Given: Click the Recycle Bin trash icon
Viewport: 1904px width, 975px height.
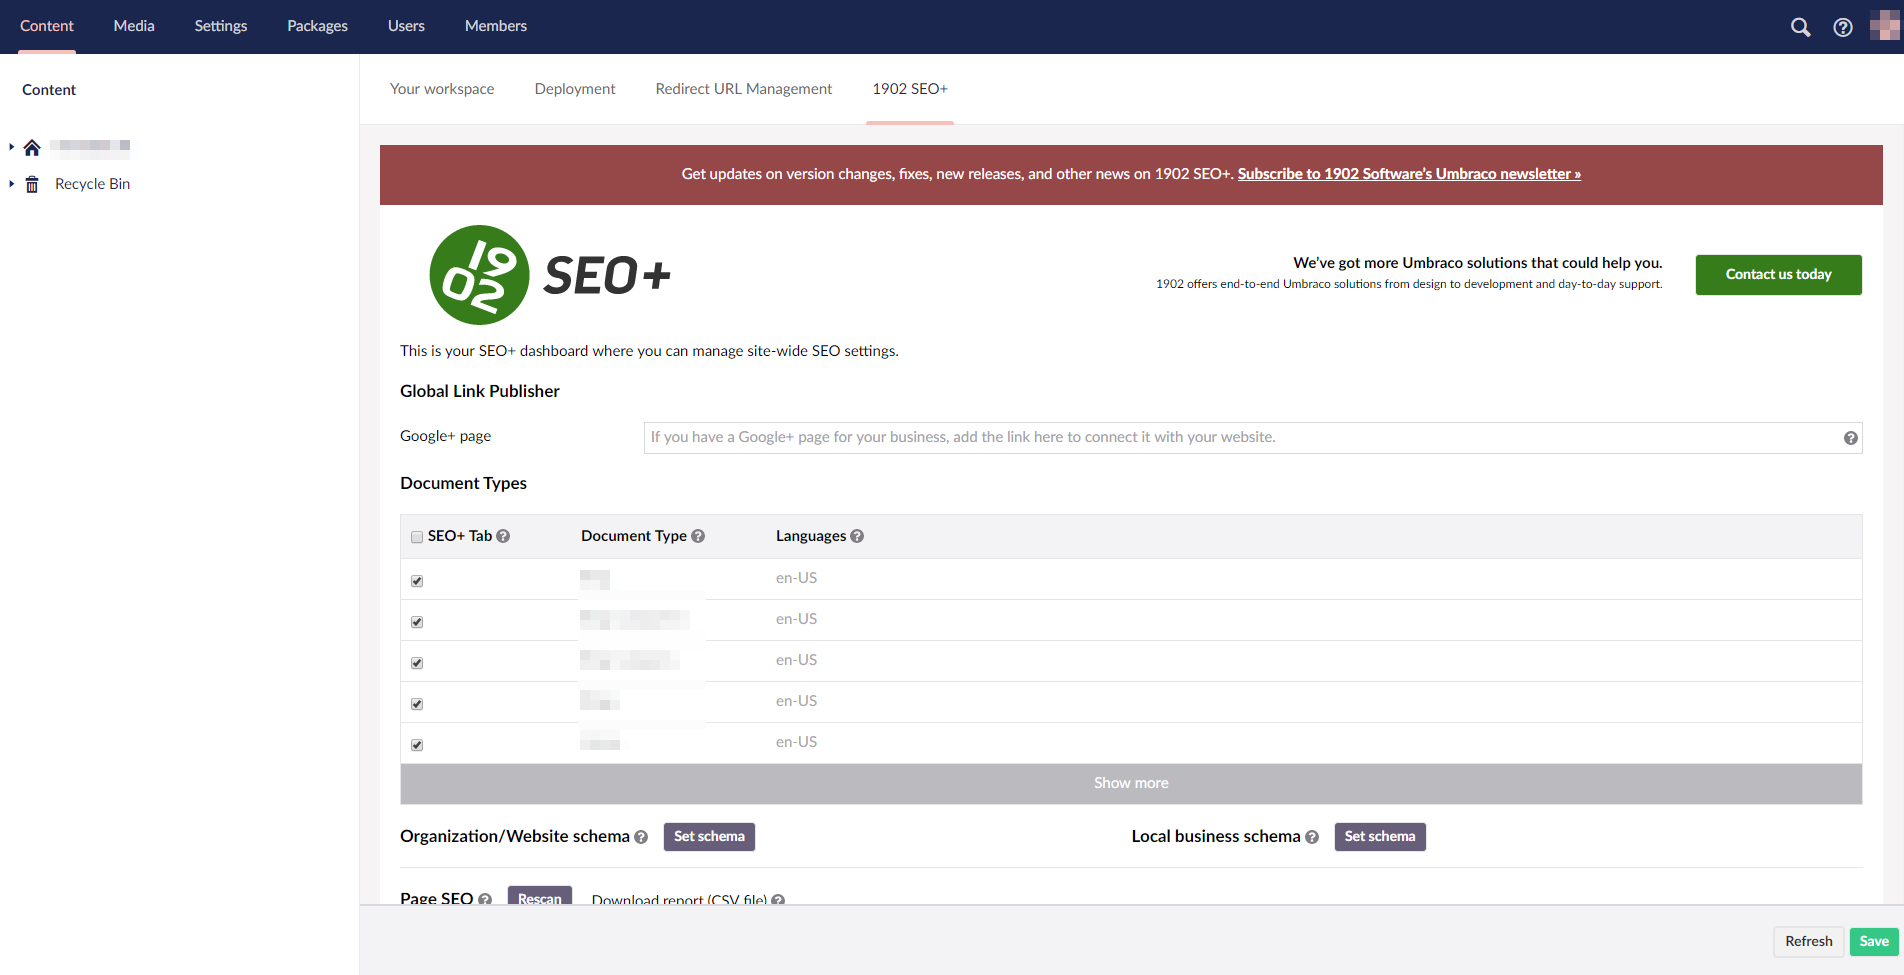Looking at the screenshot, I should coord(32,184).
